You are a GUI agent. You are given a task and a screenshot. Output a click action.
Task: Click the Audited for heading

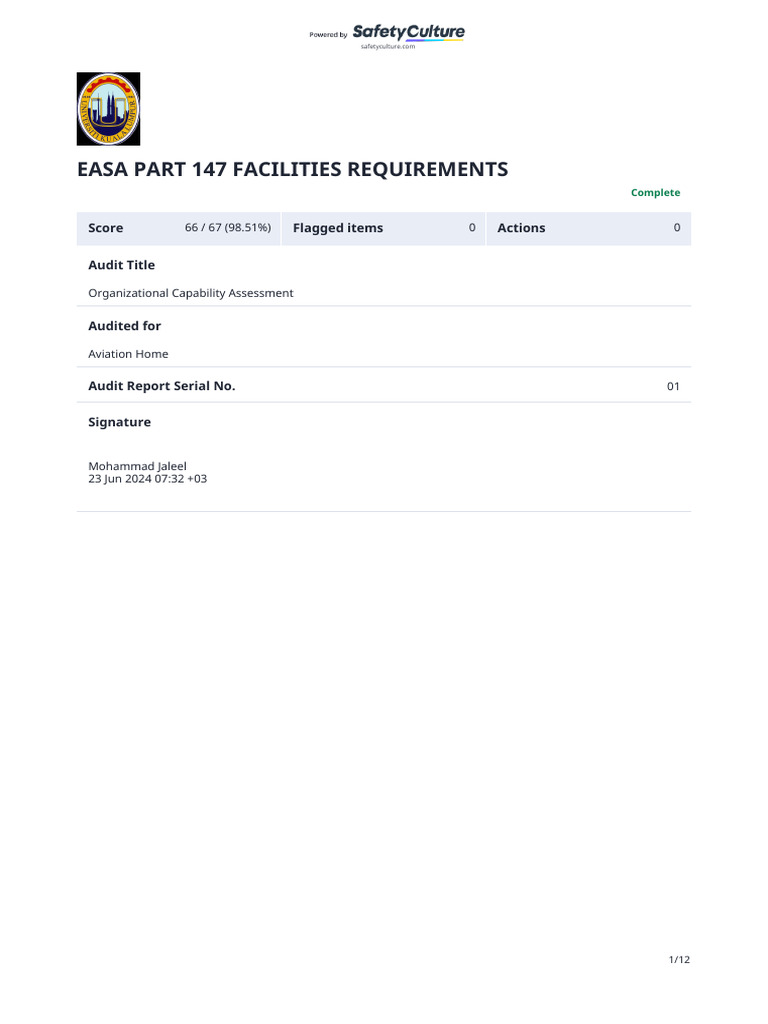coord(124,326)
